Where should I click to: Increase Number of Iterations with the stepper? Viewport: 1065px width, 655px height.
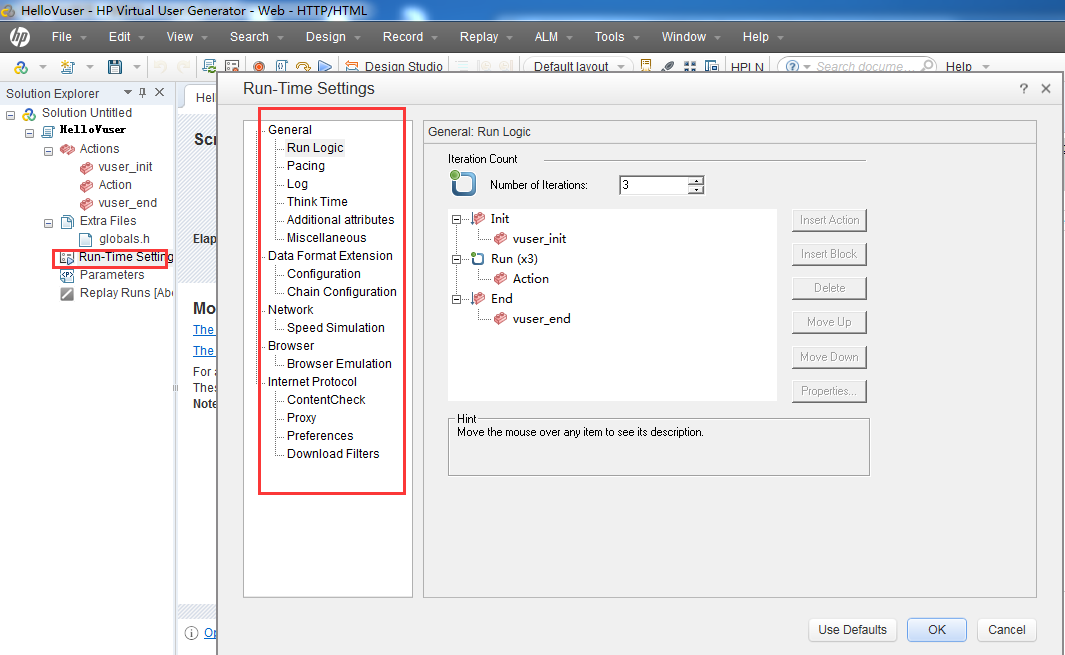[695, 179]
